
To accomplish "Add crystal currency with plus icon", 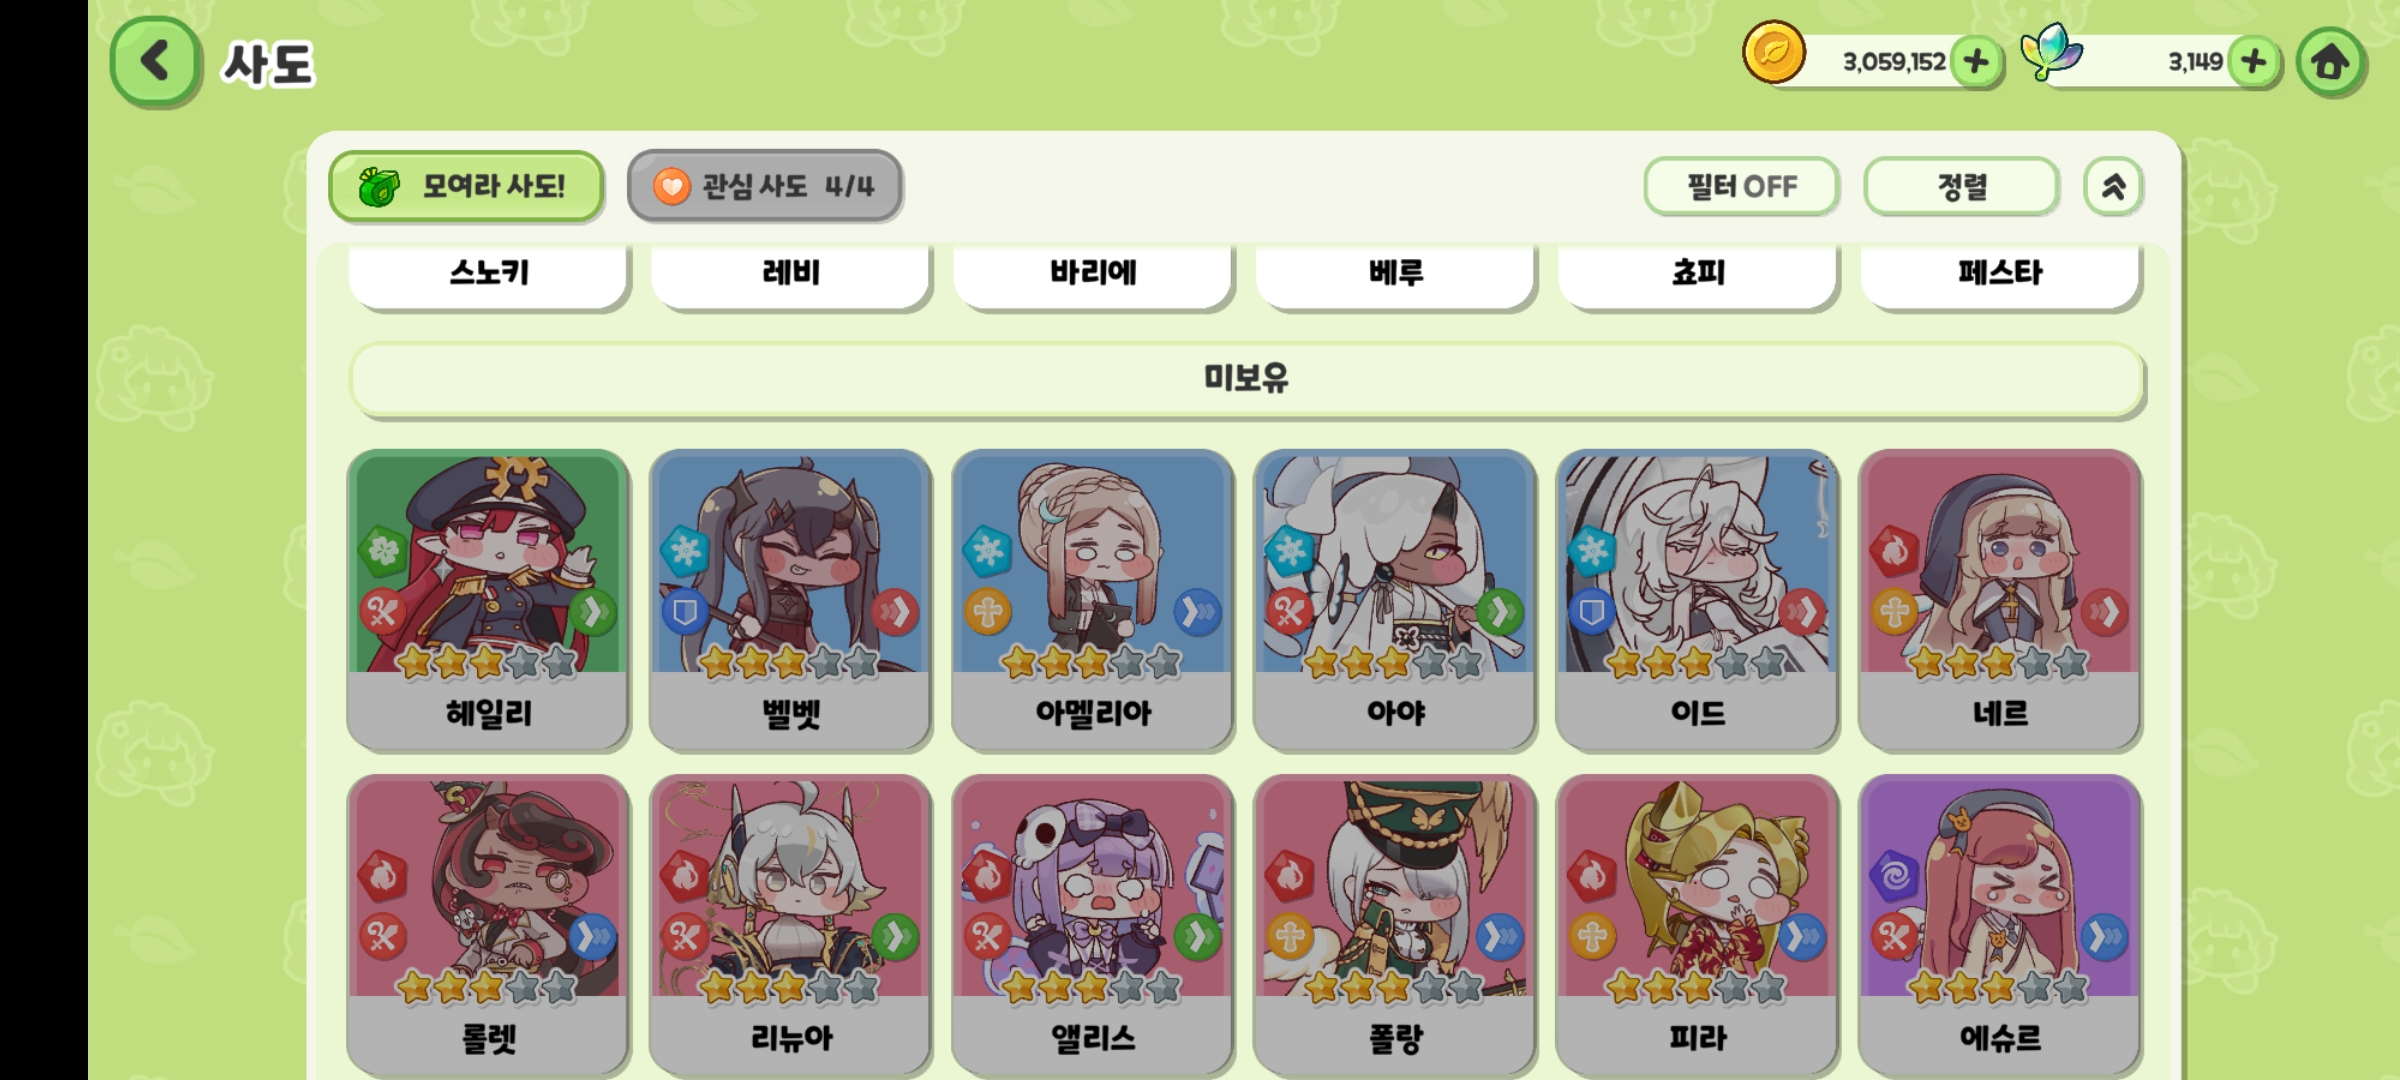I will (x=2254, y=62).
